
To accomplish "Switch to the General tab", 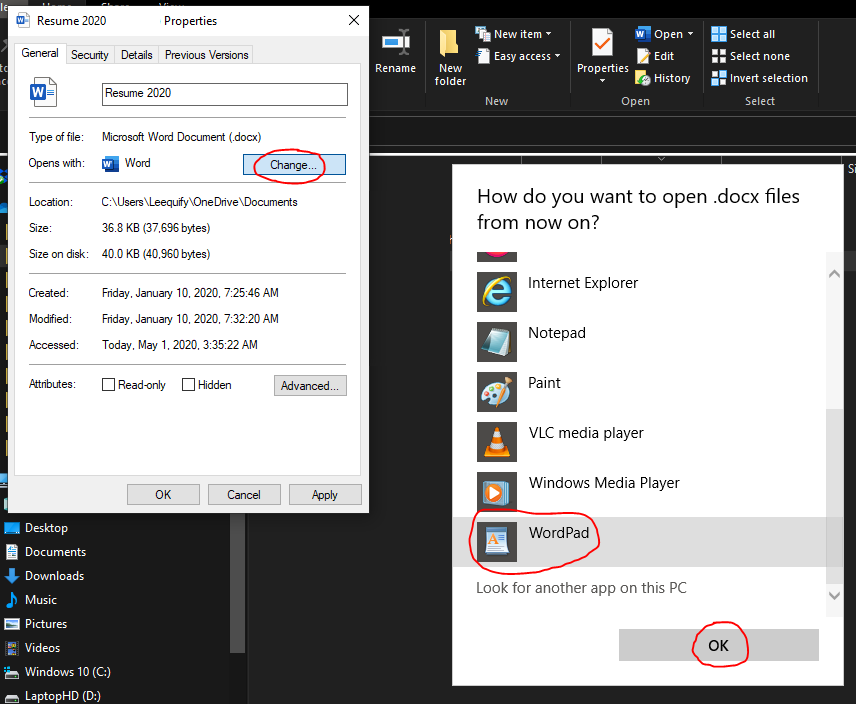I will (x=40, y=53).
